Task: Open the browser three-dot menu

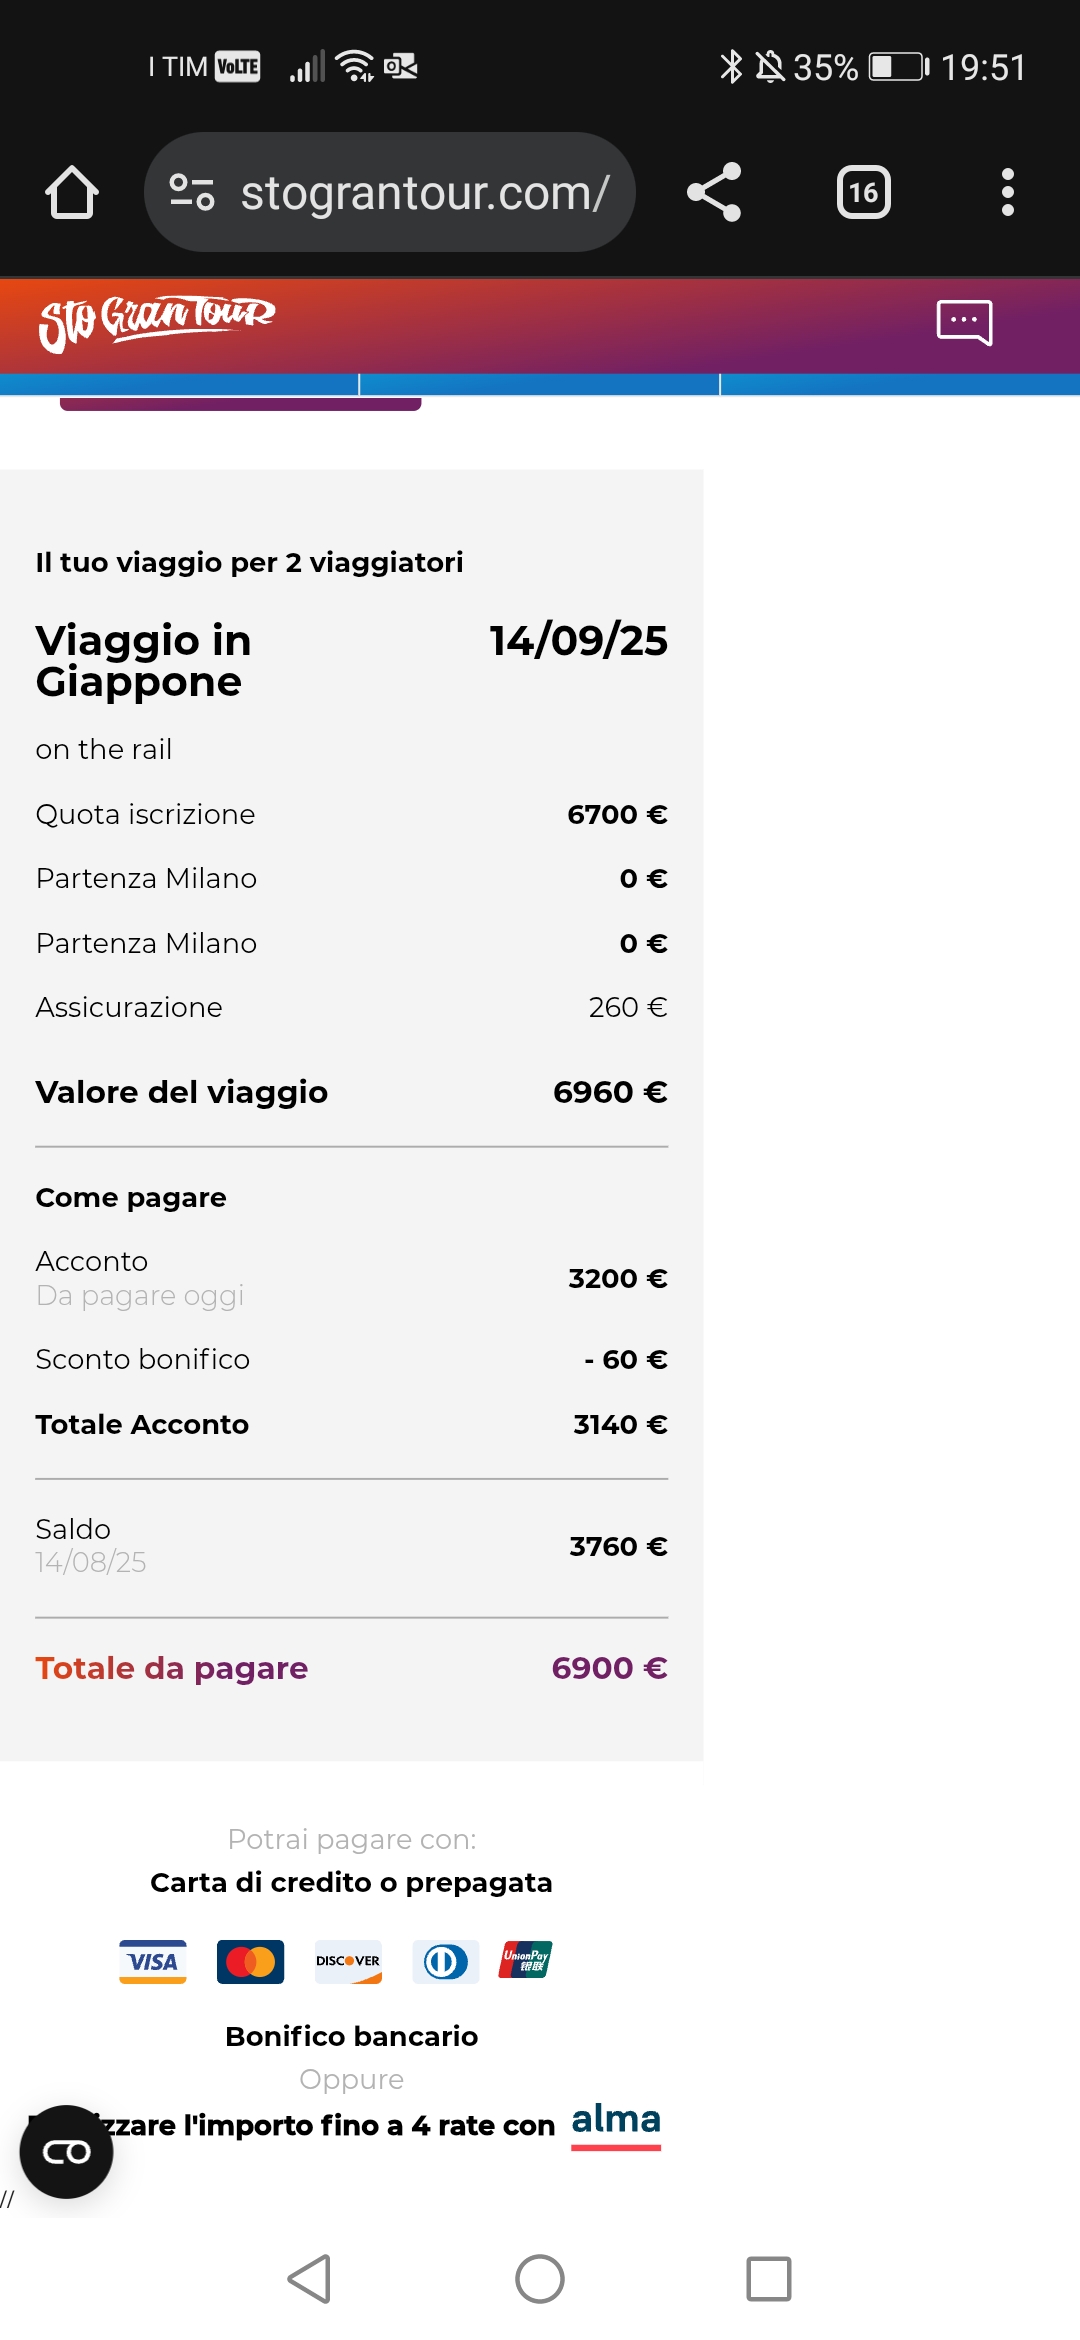Action: pyautogui.click(x=1008, y=192)
